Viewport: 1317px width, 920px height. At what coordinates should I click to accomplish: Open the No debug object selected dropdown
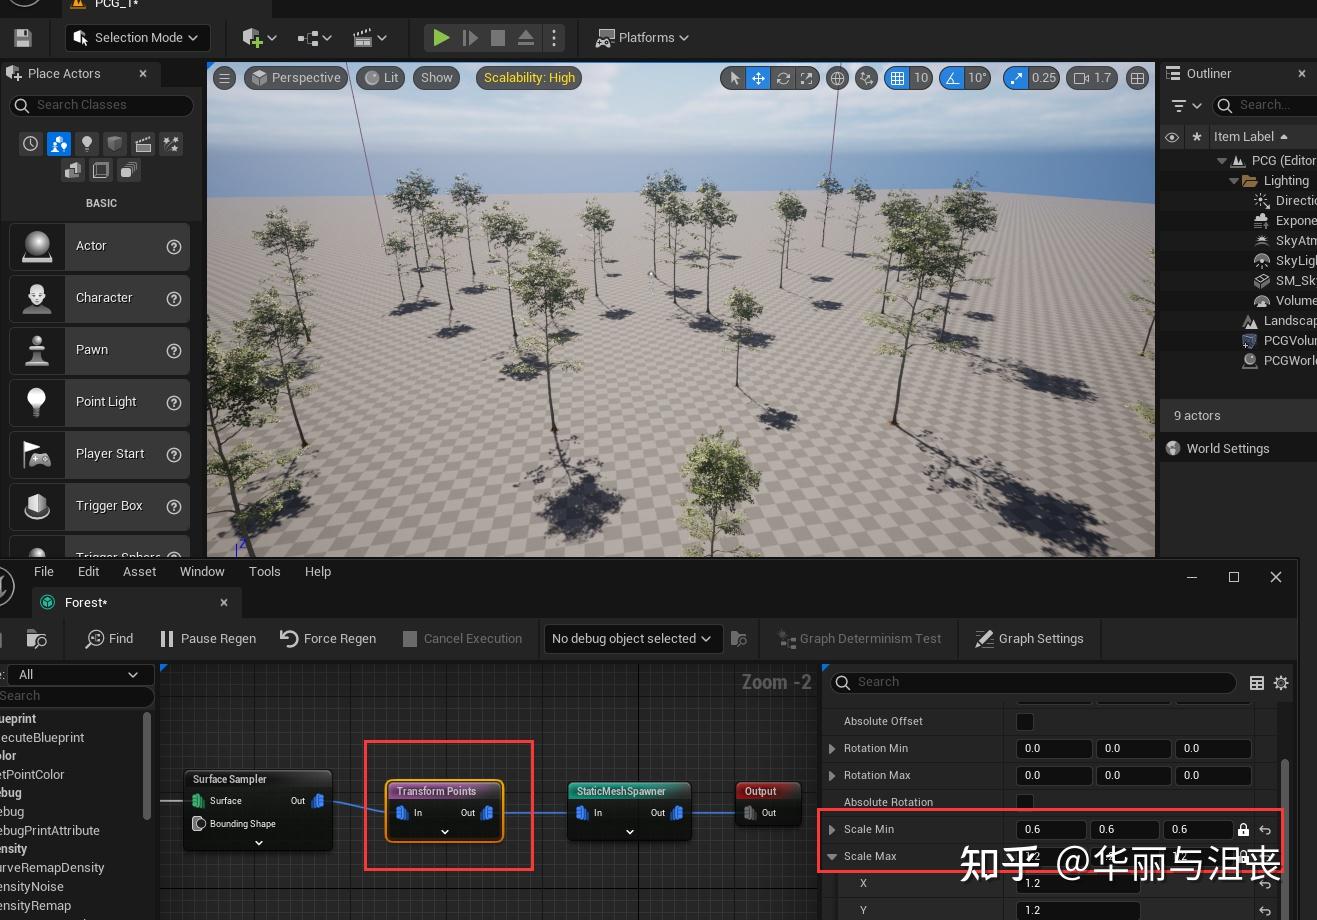(x=631, y=639)
